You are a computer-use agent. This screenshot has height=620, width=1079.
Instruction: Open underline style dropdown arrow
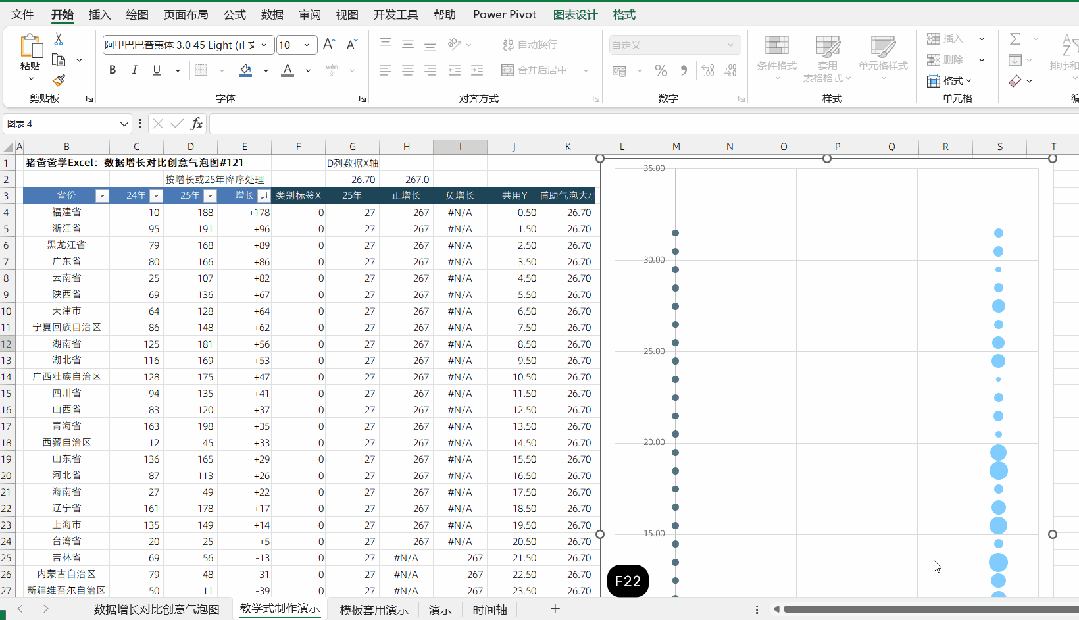coord(178,70)
